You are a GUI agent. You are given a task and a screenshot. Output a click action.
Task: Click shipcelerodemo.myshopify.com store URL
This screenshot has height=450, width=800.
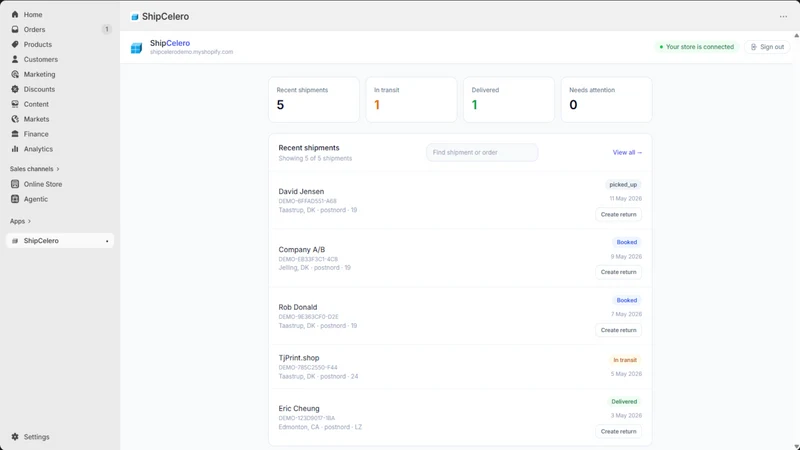point(191,52)
